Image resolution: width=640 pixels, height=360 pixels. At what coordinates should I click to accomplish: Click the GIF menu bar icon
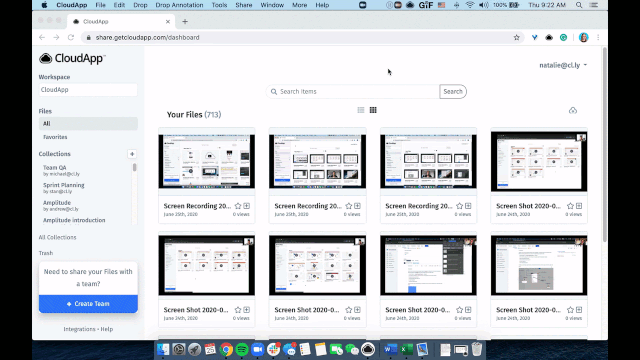(x=426, y=5)
